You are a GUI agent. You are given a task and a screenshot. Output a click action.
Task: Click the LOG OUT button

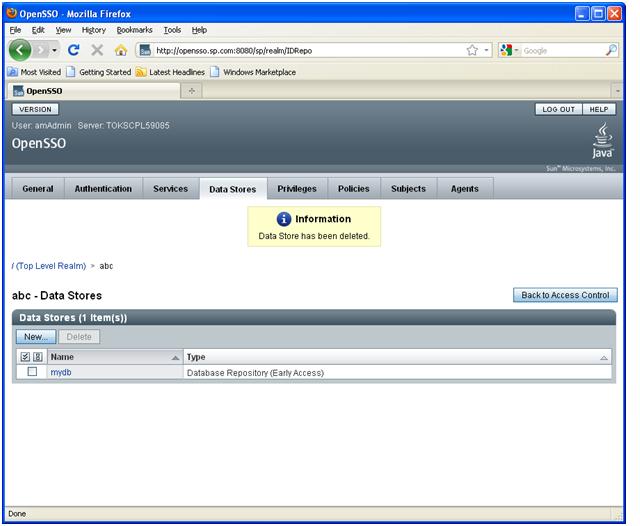tap(558, 109)
